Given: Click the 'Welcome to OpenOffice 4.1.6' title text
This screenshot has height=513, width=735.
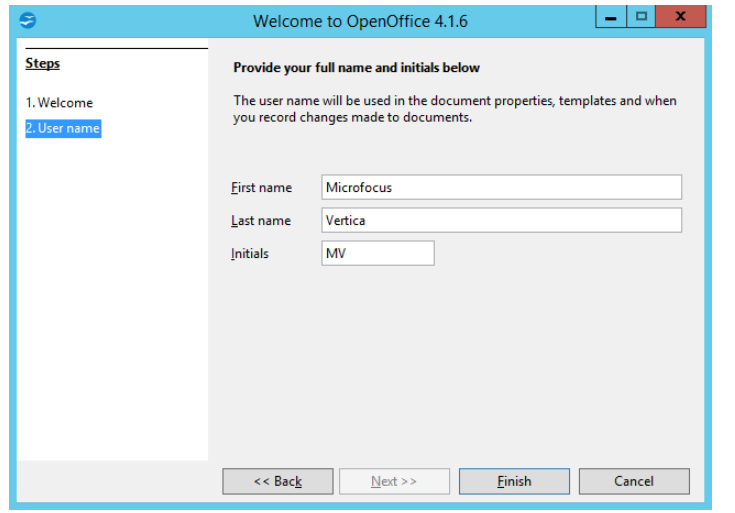Looking at the screenshot, I should [x=360, y=21].
